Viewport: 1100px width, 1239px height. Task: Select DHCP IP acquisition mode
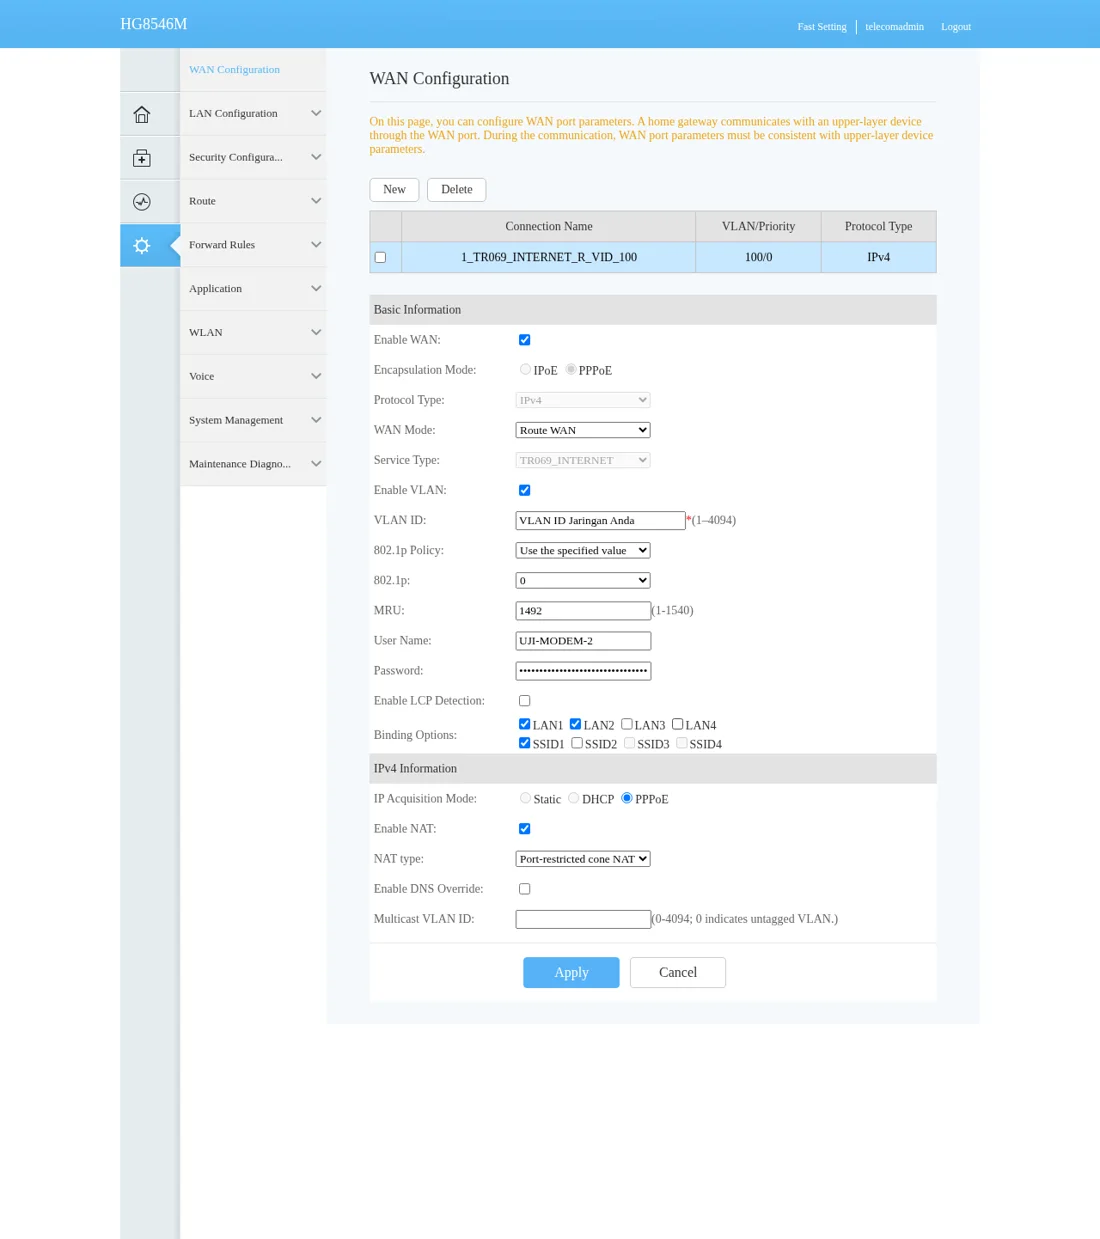[573, 798]
